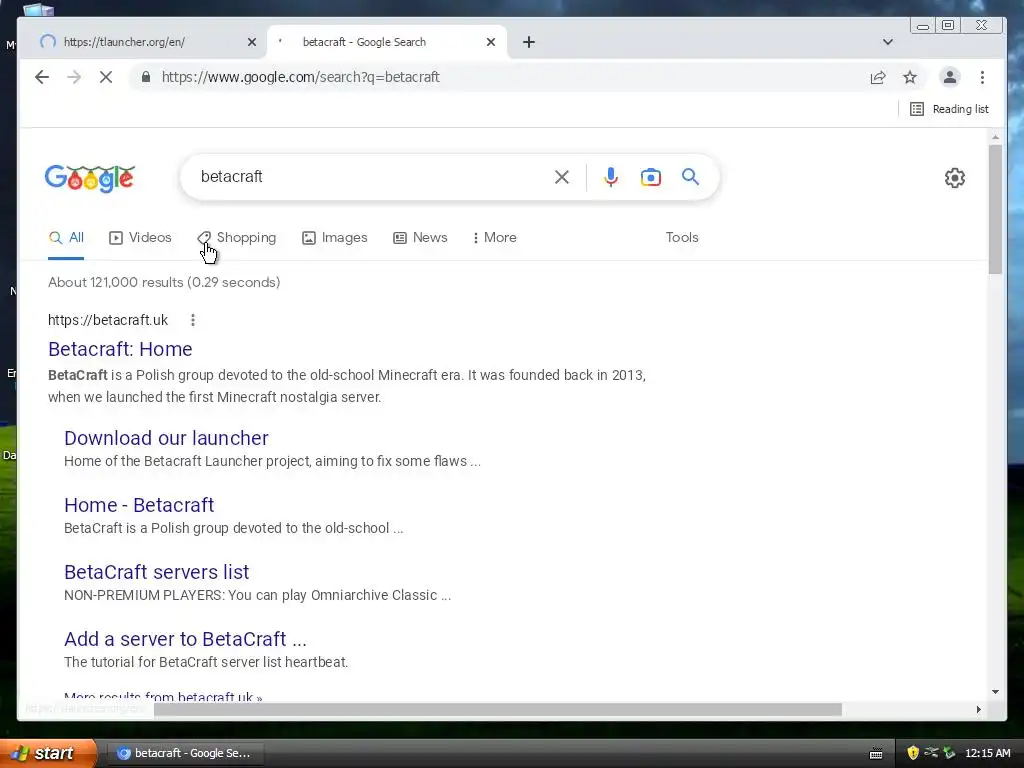Click the scrollbar up arrow
Image resolution: width=1024 pixels, height=768 pixels.
point(995,137)
